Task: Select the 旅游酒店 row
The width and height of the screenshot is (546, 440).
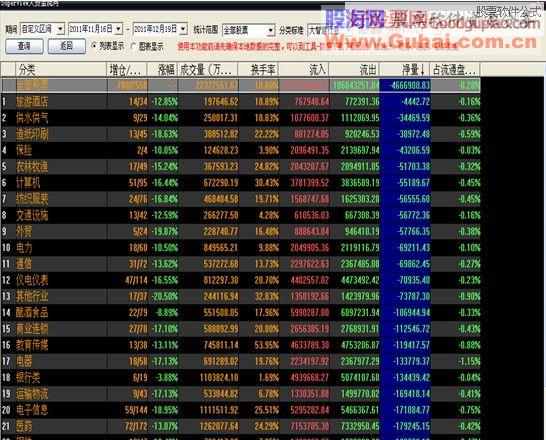Action: [241, 102]
